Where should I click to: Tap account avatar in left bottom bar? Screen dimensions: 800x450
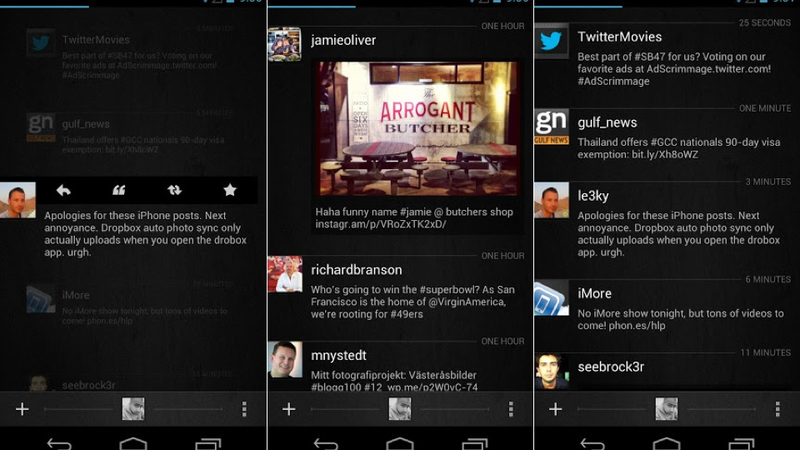(x=133, y=409)
